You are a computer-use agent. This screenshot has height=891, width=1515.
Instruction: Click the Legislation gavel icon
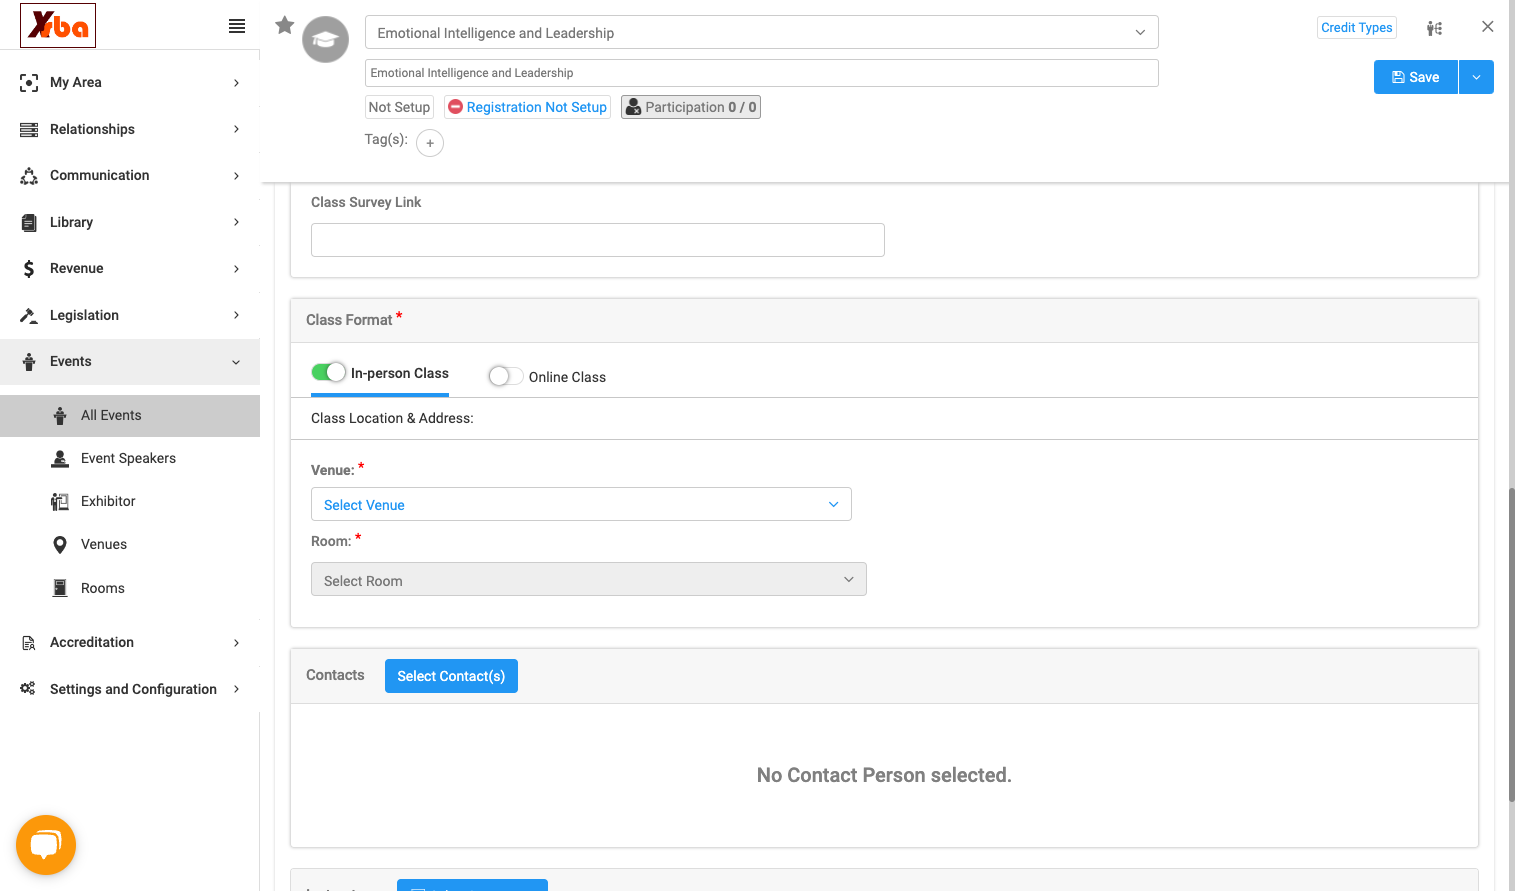coord(29,316)
